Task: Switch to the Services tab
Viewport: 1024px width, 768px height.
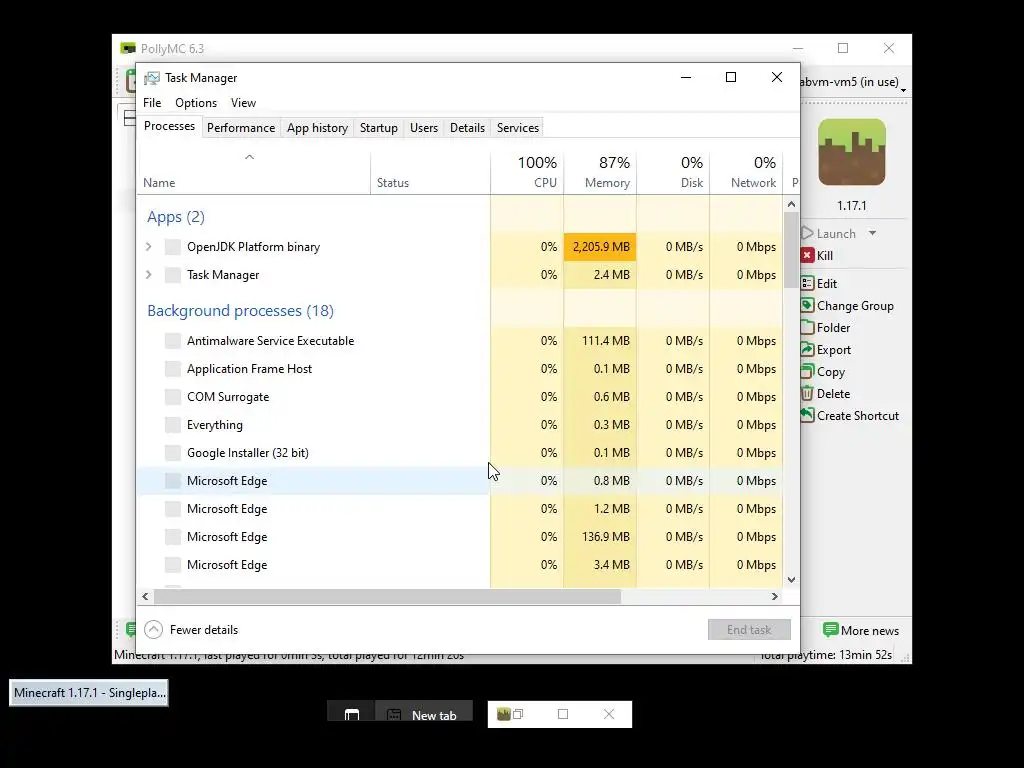Action: coord(518,128)
